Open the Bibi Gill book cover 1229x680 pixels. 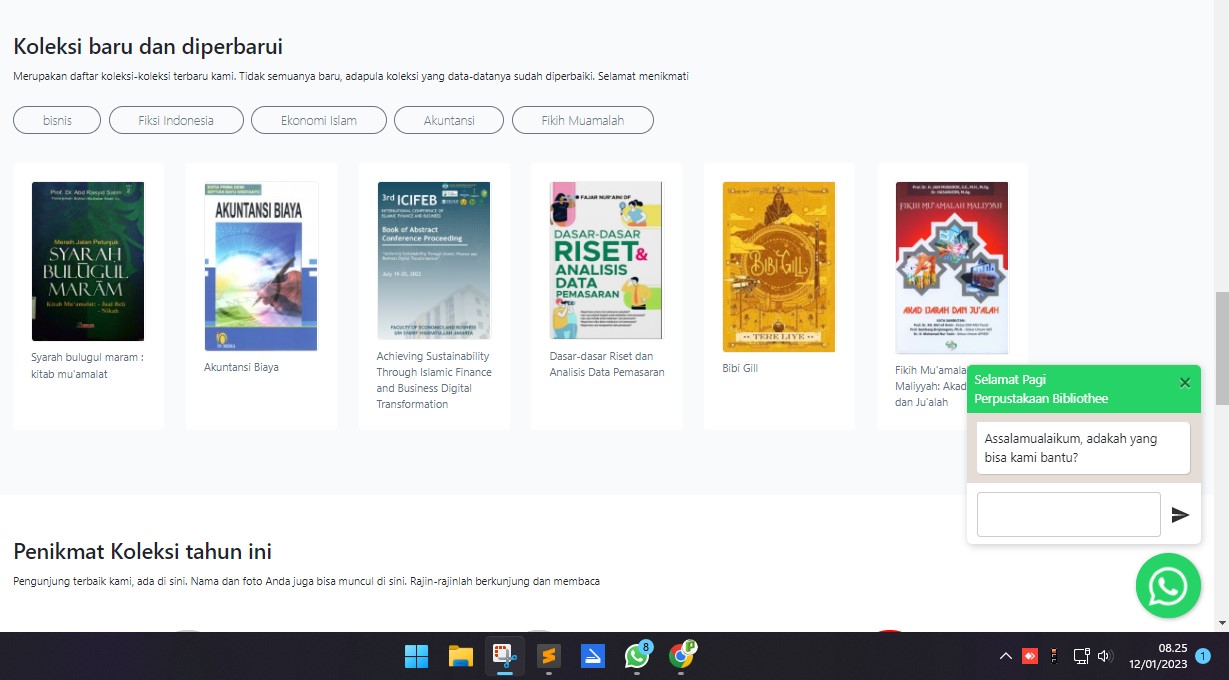(779, 267)
